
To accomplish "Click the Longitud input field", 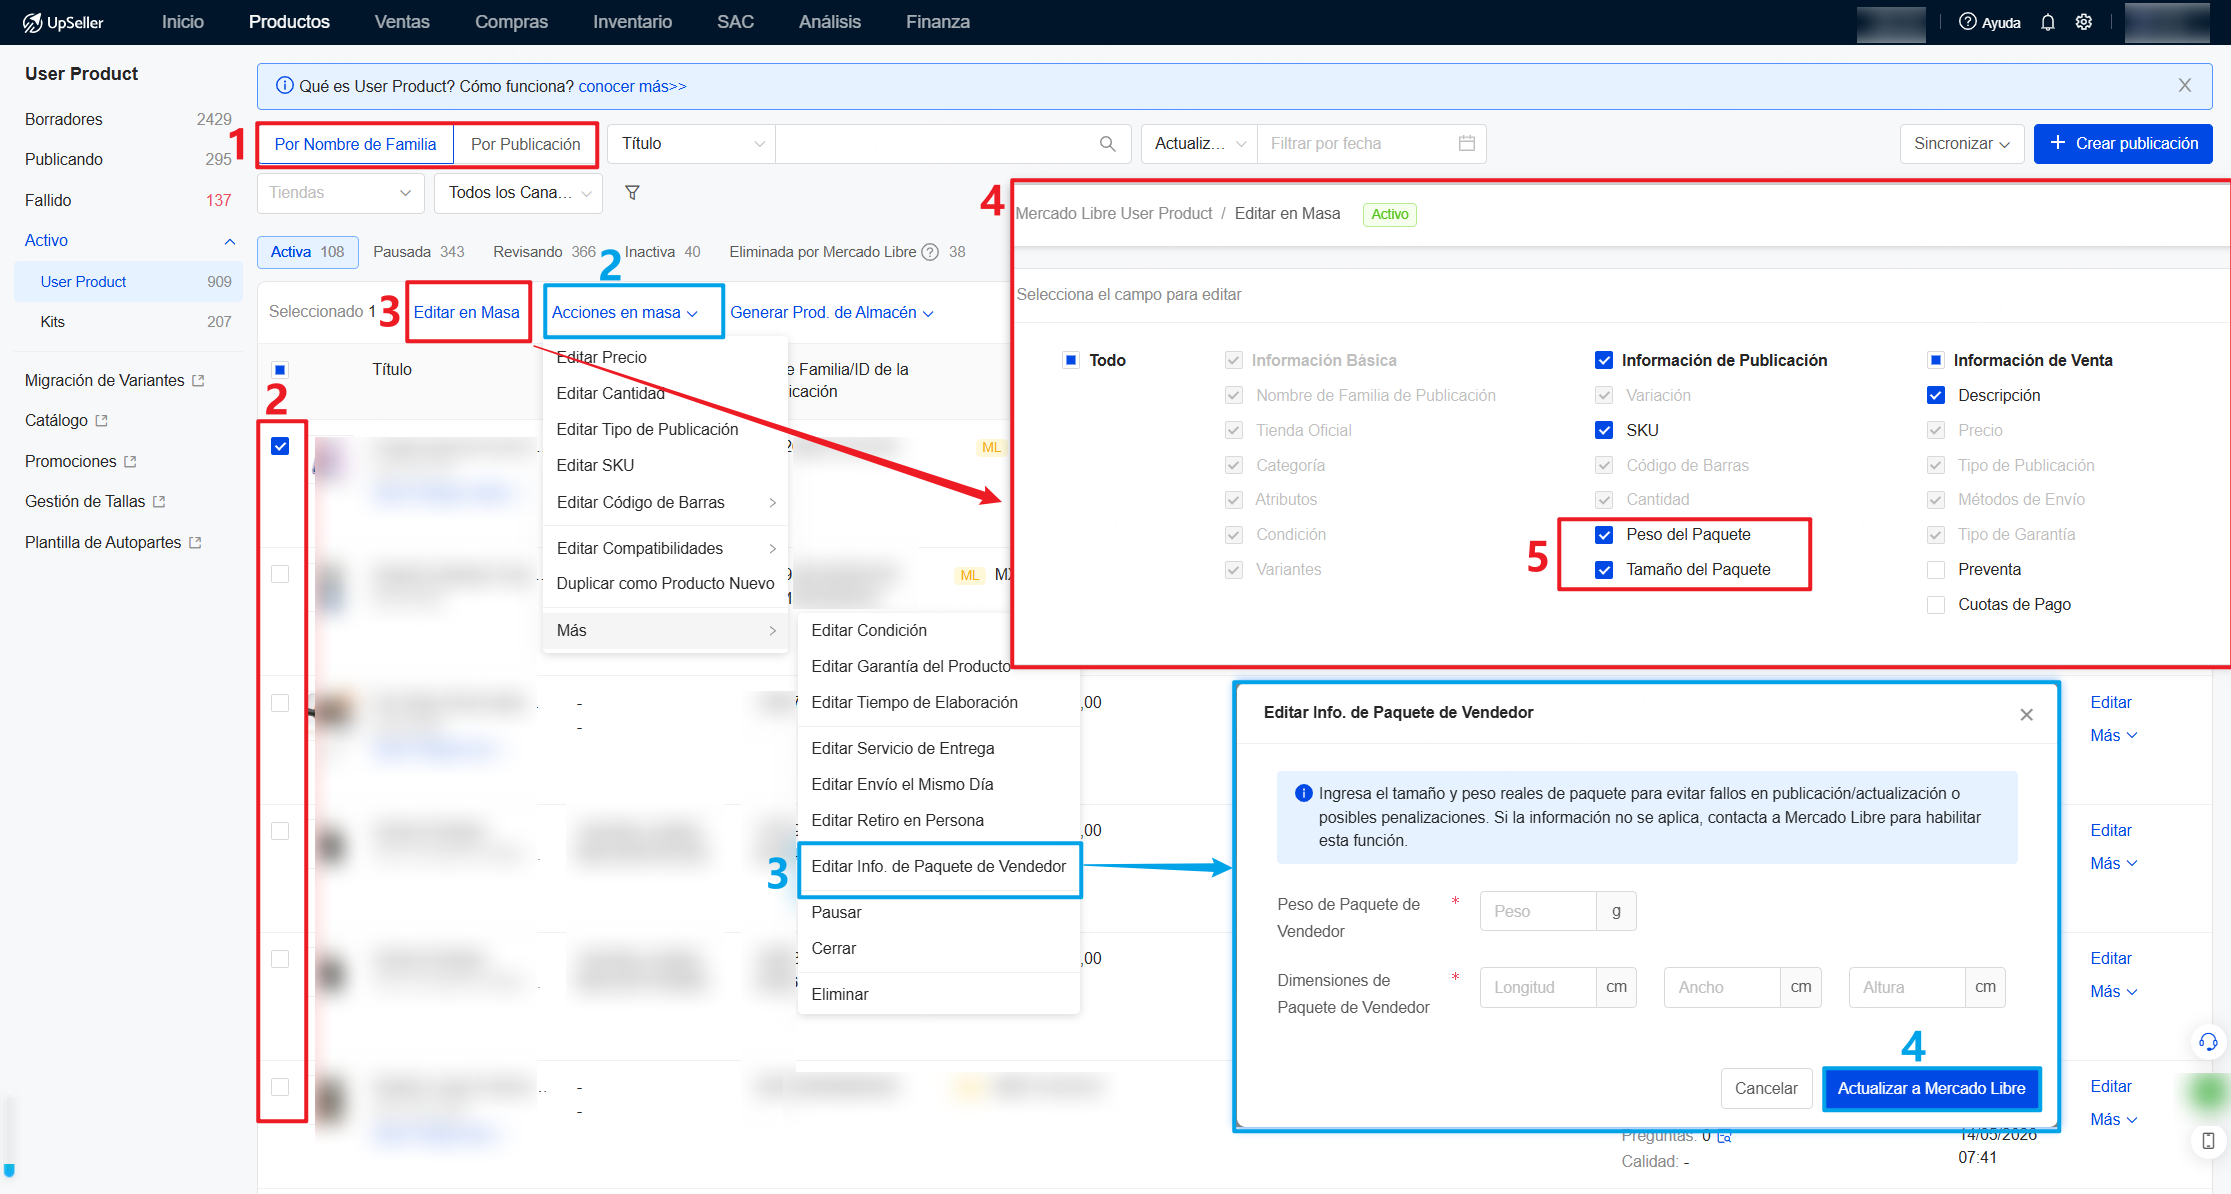I will point(1538,987).
